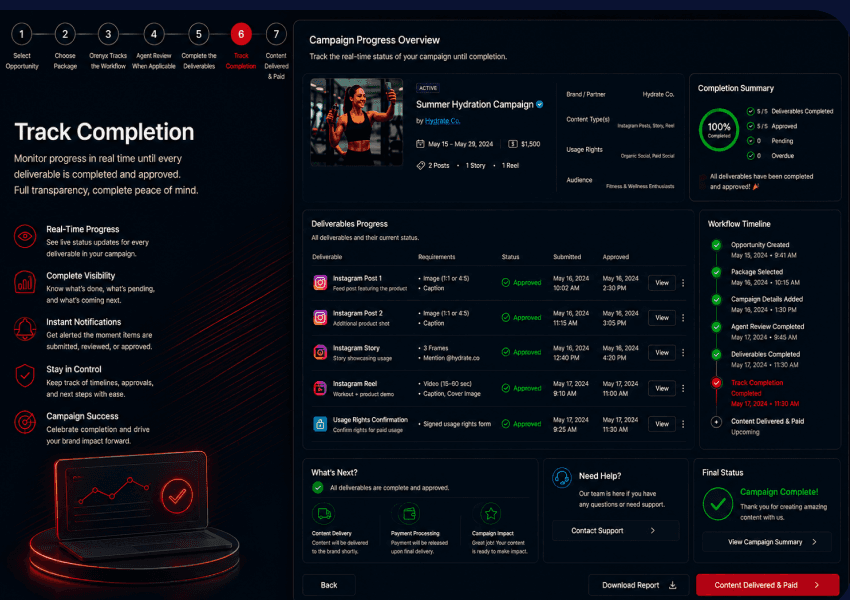Open the more options menu for Instagram Reel
Image resolution: width=850 pixels, height=600 pixels.
683,388
